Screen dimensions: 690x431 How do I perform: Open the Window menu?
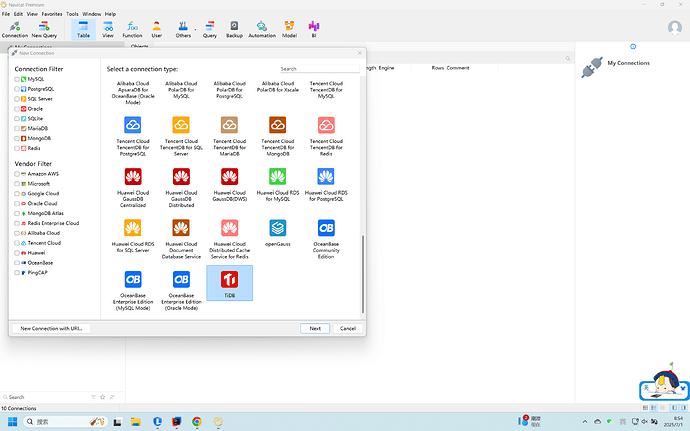click(92, 14)
